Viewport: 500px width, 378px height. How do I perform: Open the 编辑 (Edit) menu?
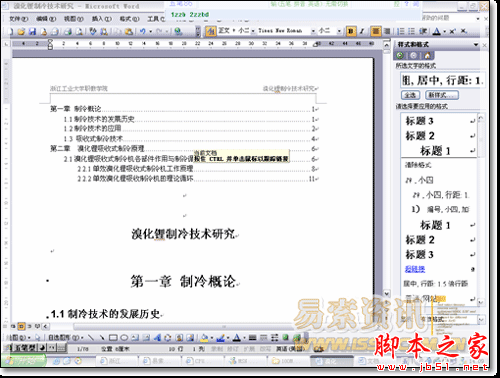point(46,19)
